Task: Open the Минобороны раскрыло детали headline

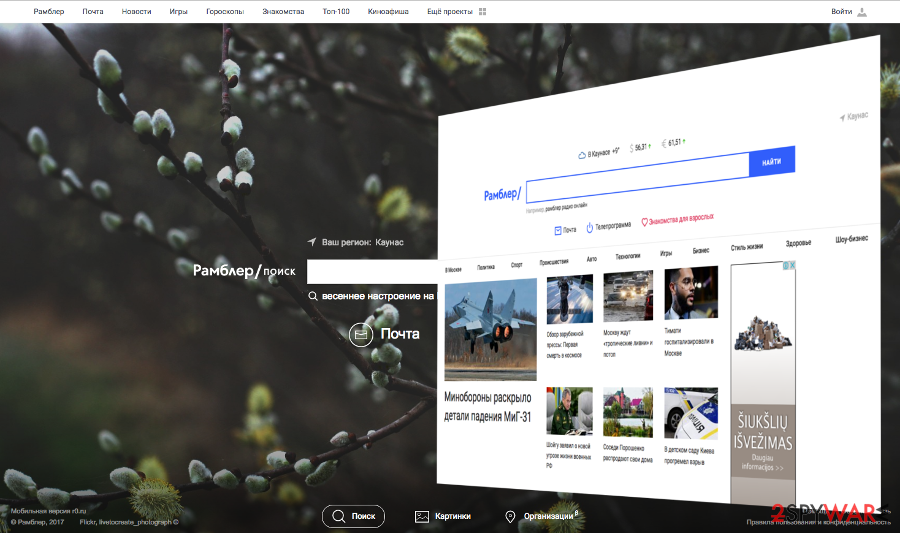Action: pos(487,407)
